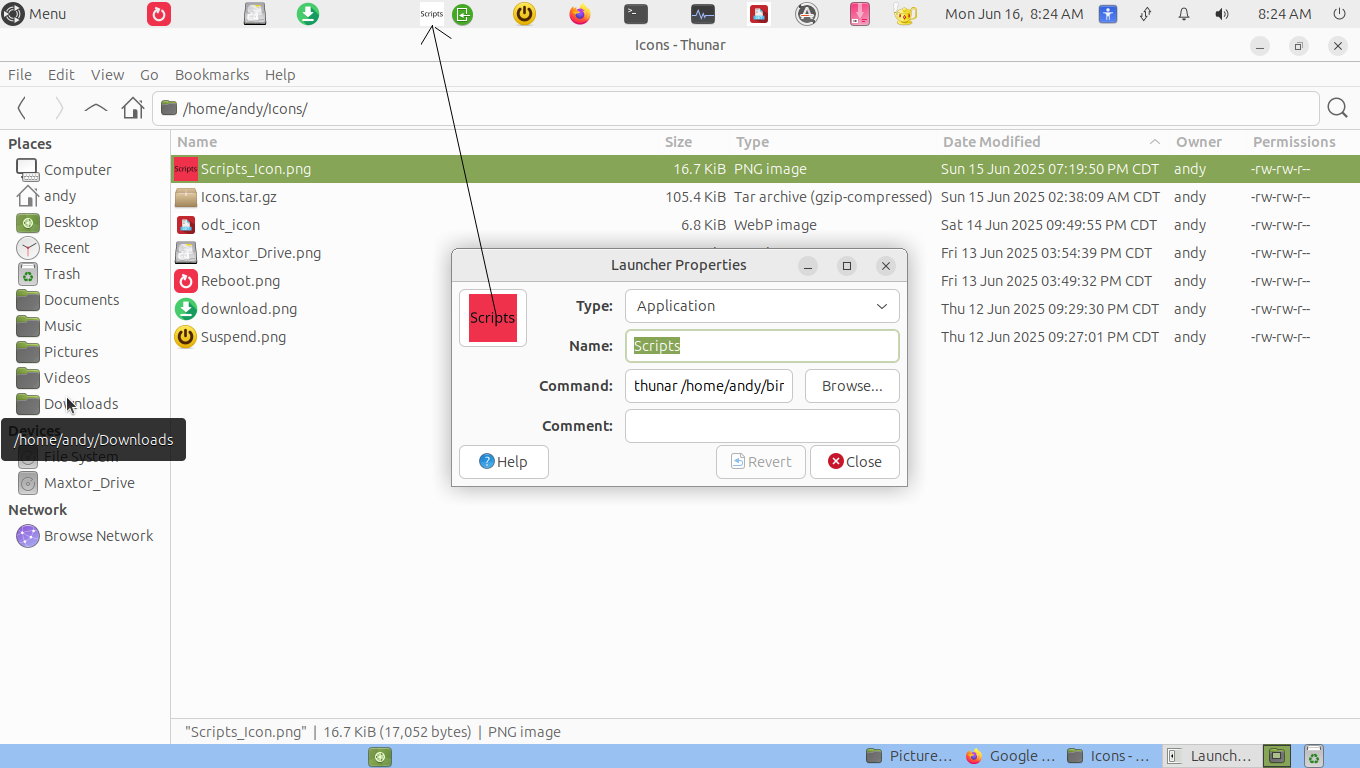Image resolution: width=1360 pixels, height=768 pixels.
Task: Click the workspace switcher in the bottom panel
Action: click(1276, 756)
